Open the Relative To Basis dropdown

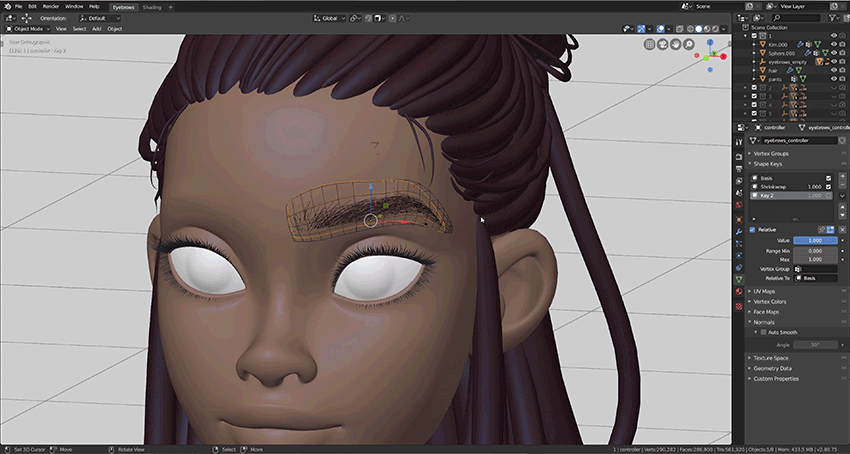click(x=815, y=278)
